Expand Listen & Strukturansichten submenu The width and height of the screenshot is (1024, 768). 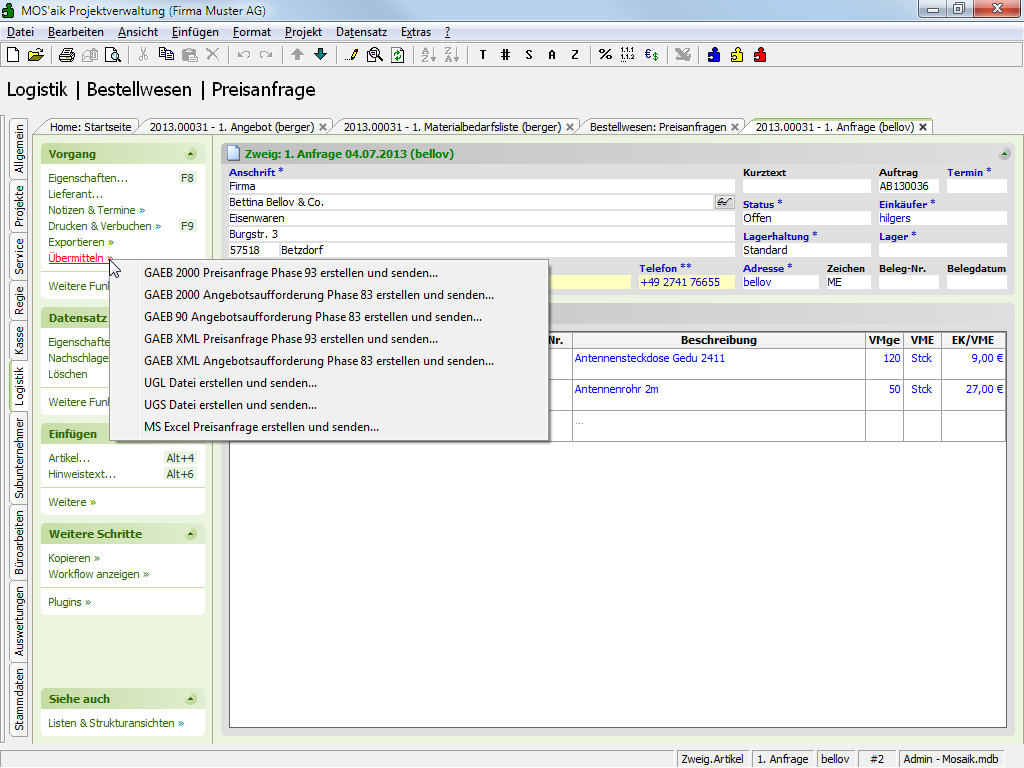pyautogui.click(x=116, y=723)
